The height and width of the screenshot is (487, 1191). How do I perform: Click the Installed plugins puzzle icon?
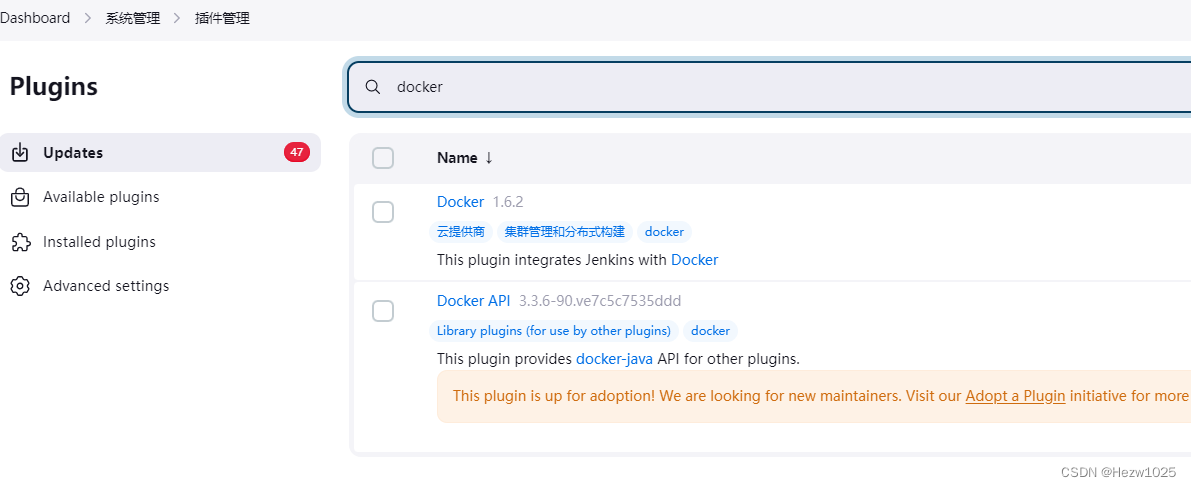click(20, 242)
